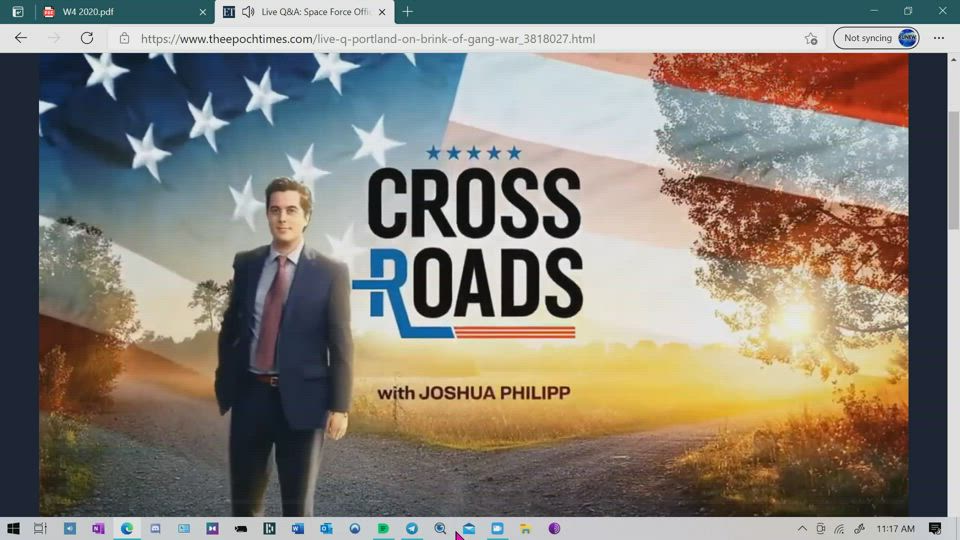The image size is (960, 540).
Task: Open the Action Center notifications icon
Action: pos(935,529)
